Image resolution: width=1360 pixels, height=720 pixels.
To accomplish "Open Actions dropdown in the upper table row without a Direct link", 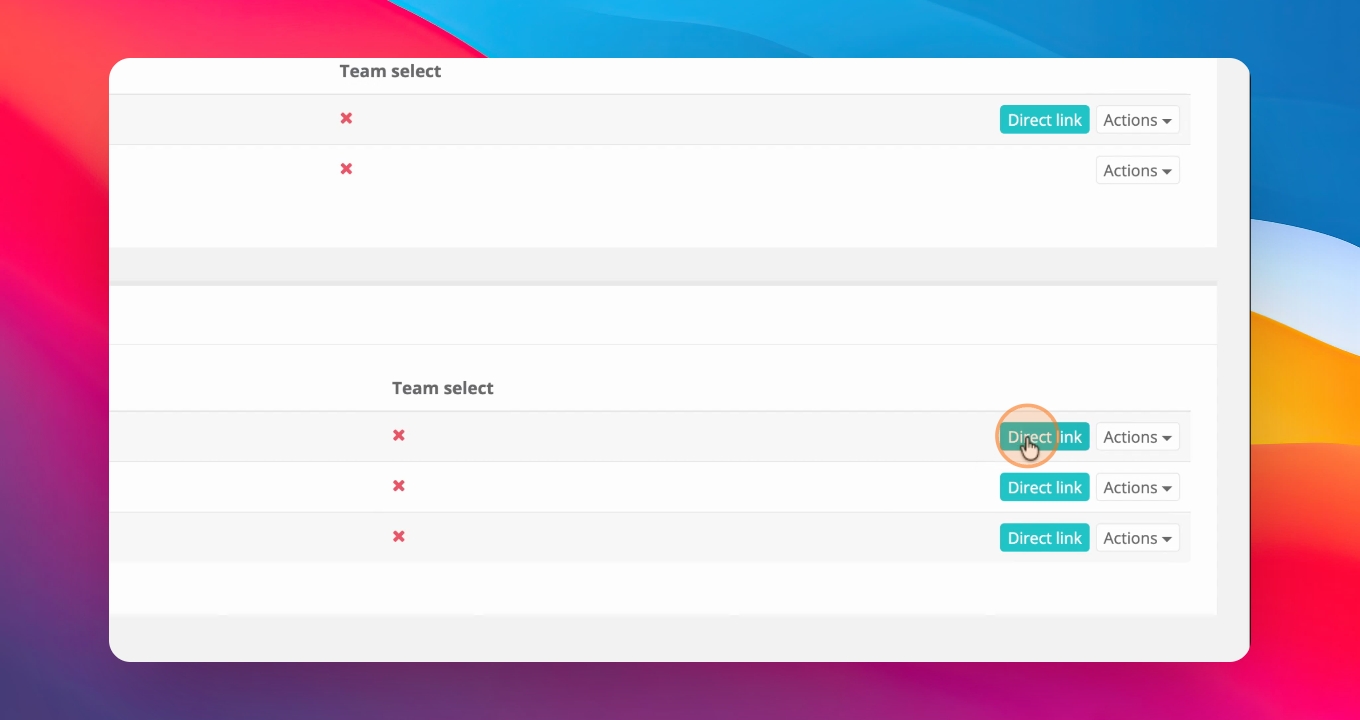I will pyautogui.click(x=1138, y=171).
